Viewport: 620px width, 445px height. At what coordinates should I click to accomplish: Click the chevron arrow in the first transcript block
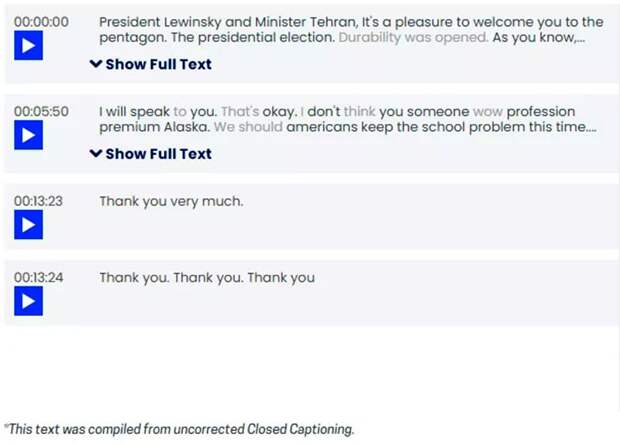click(x=96, y=64)
